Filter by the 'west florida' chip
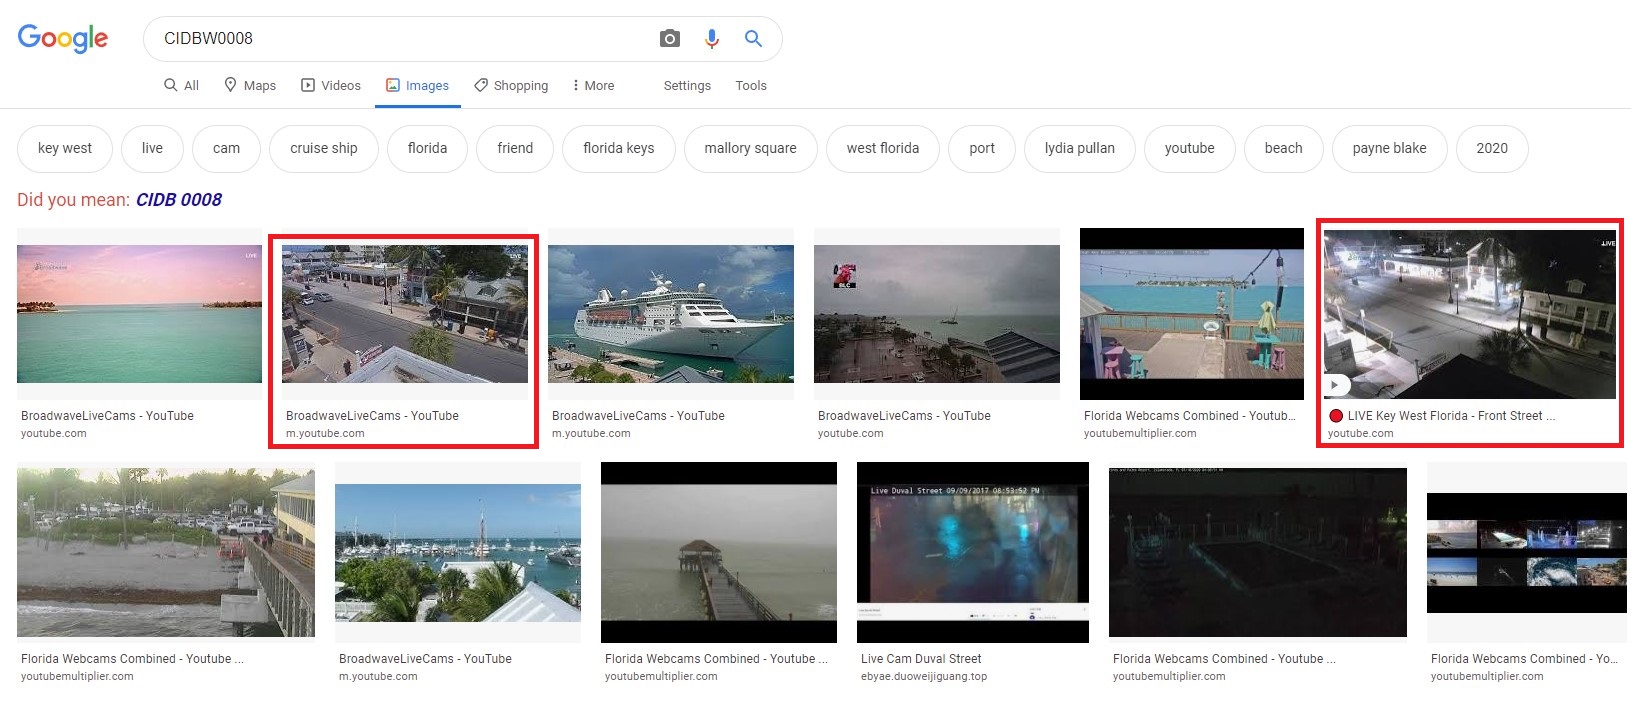The image size is (1631, 701). (883, 148)
